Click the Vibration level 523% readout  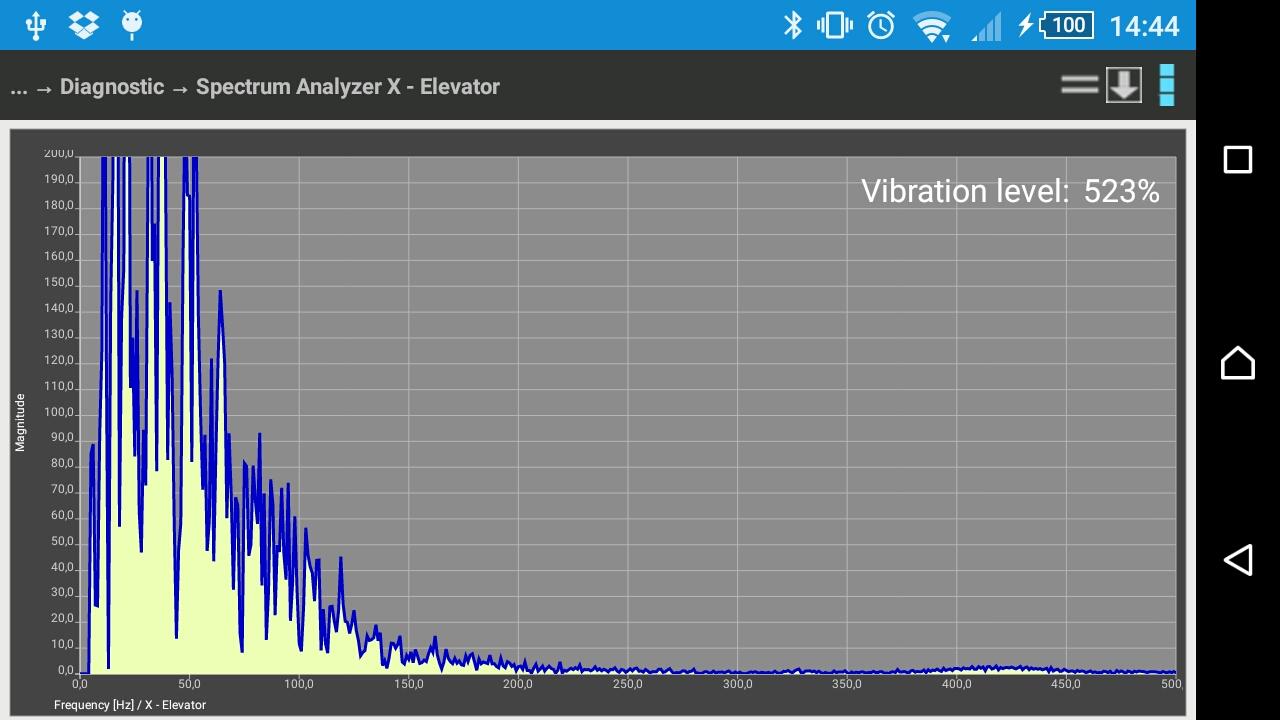coord(1010,191)
